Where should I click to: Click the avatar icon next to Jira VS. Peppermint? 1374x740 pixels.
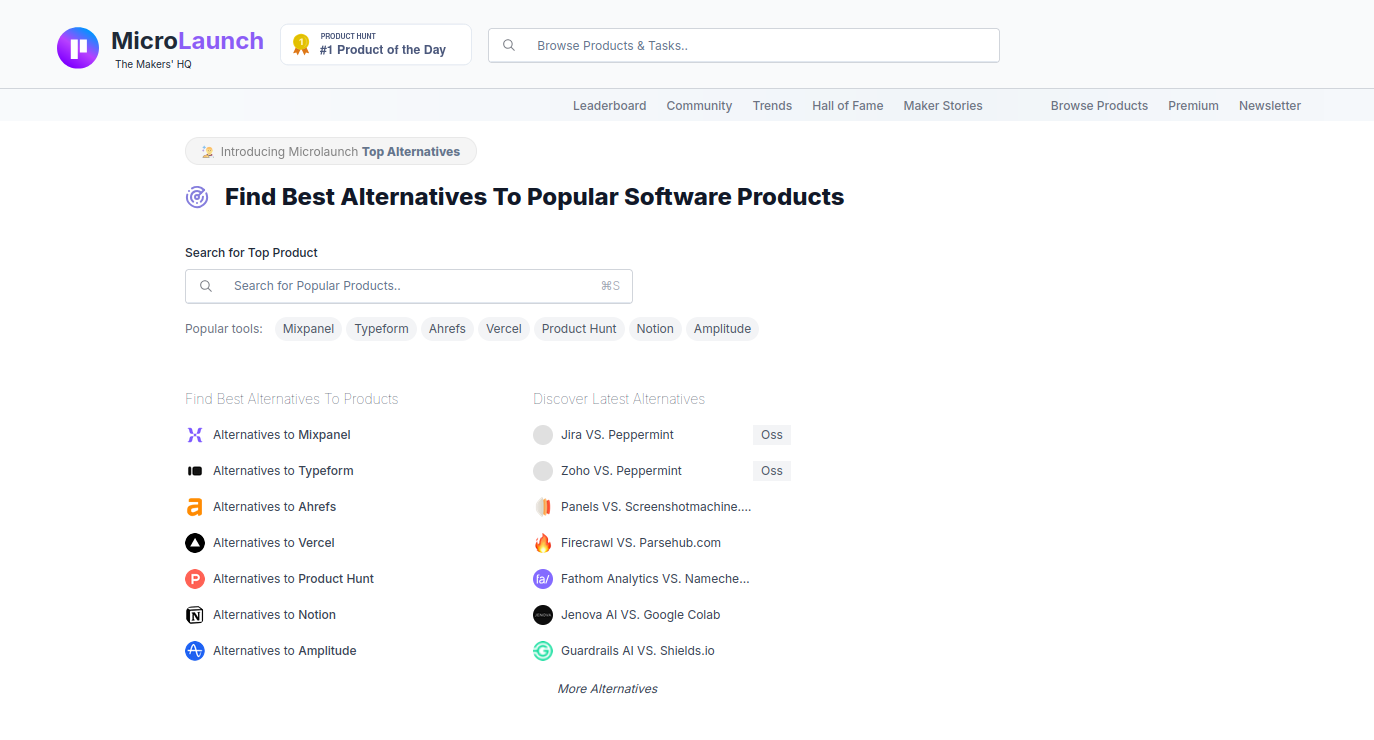pyautogui.click(x=543, y=435)
